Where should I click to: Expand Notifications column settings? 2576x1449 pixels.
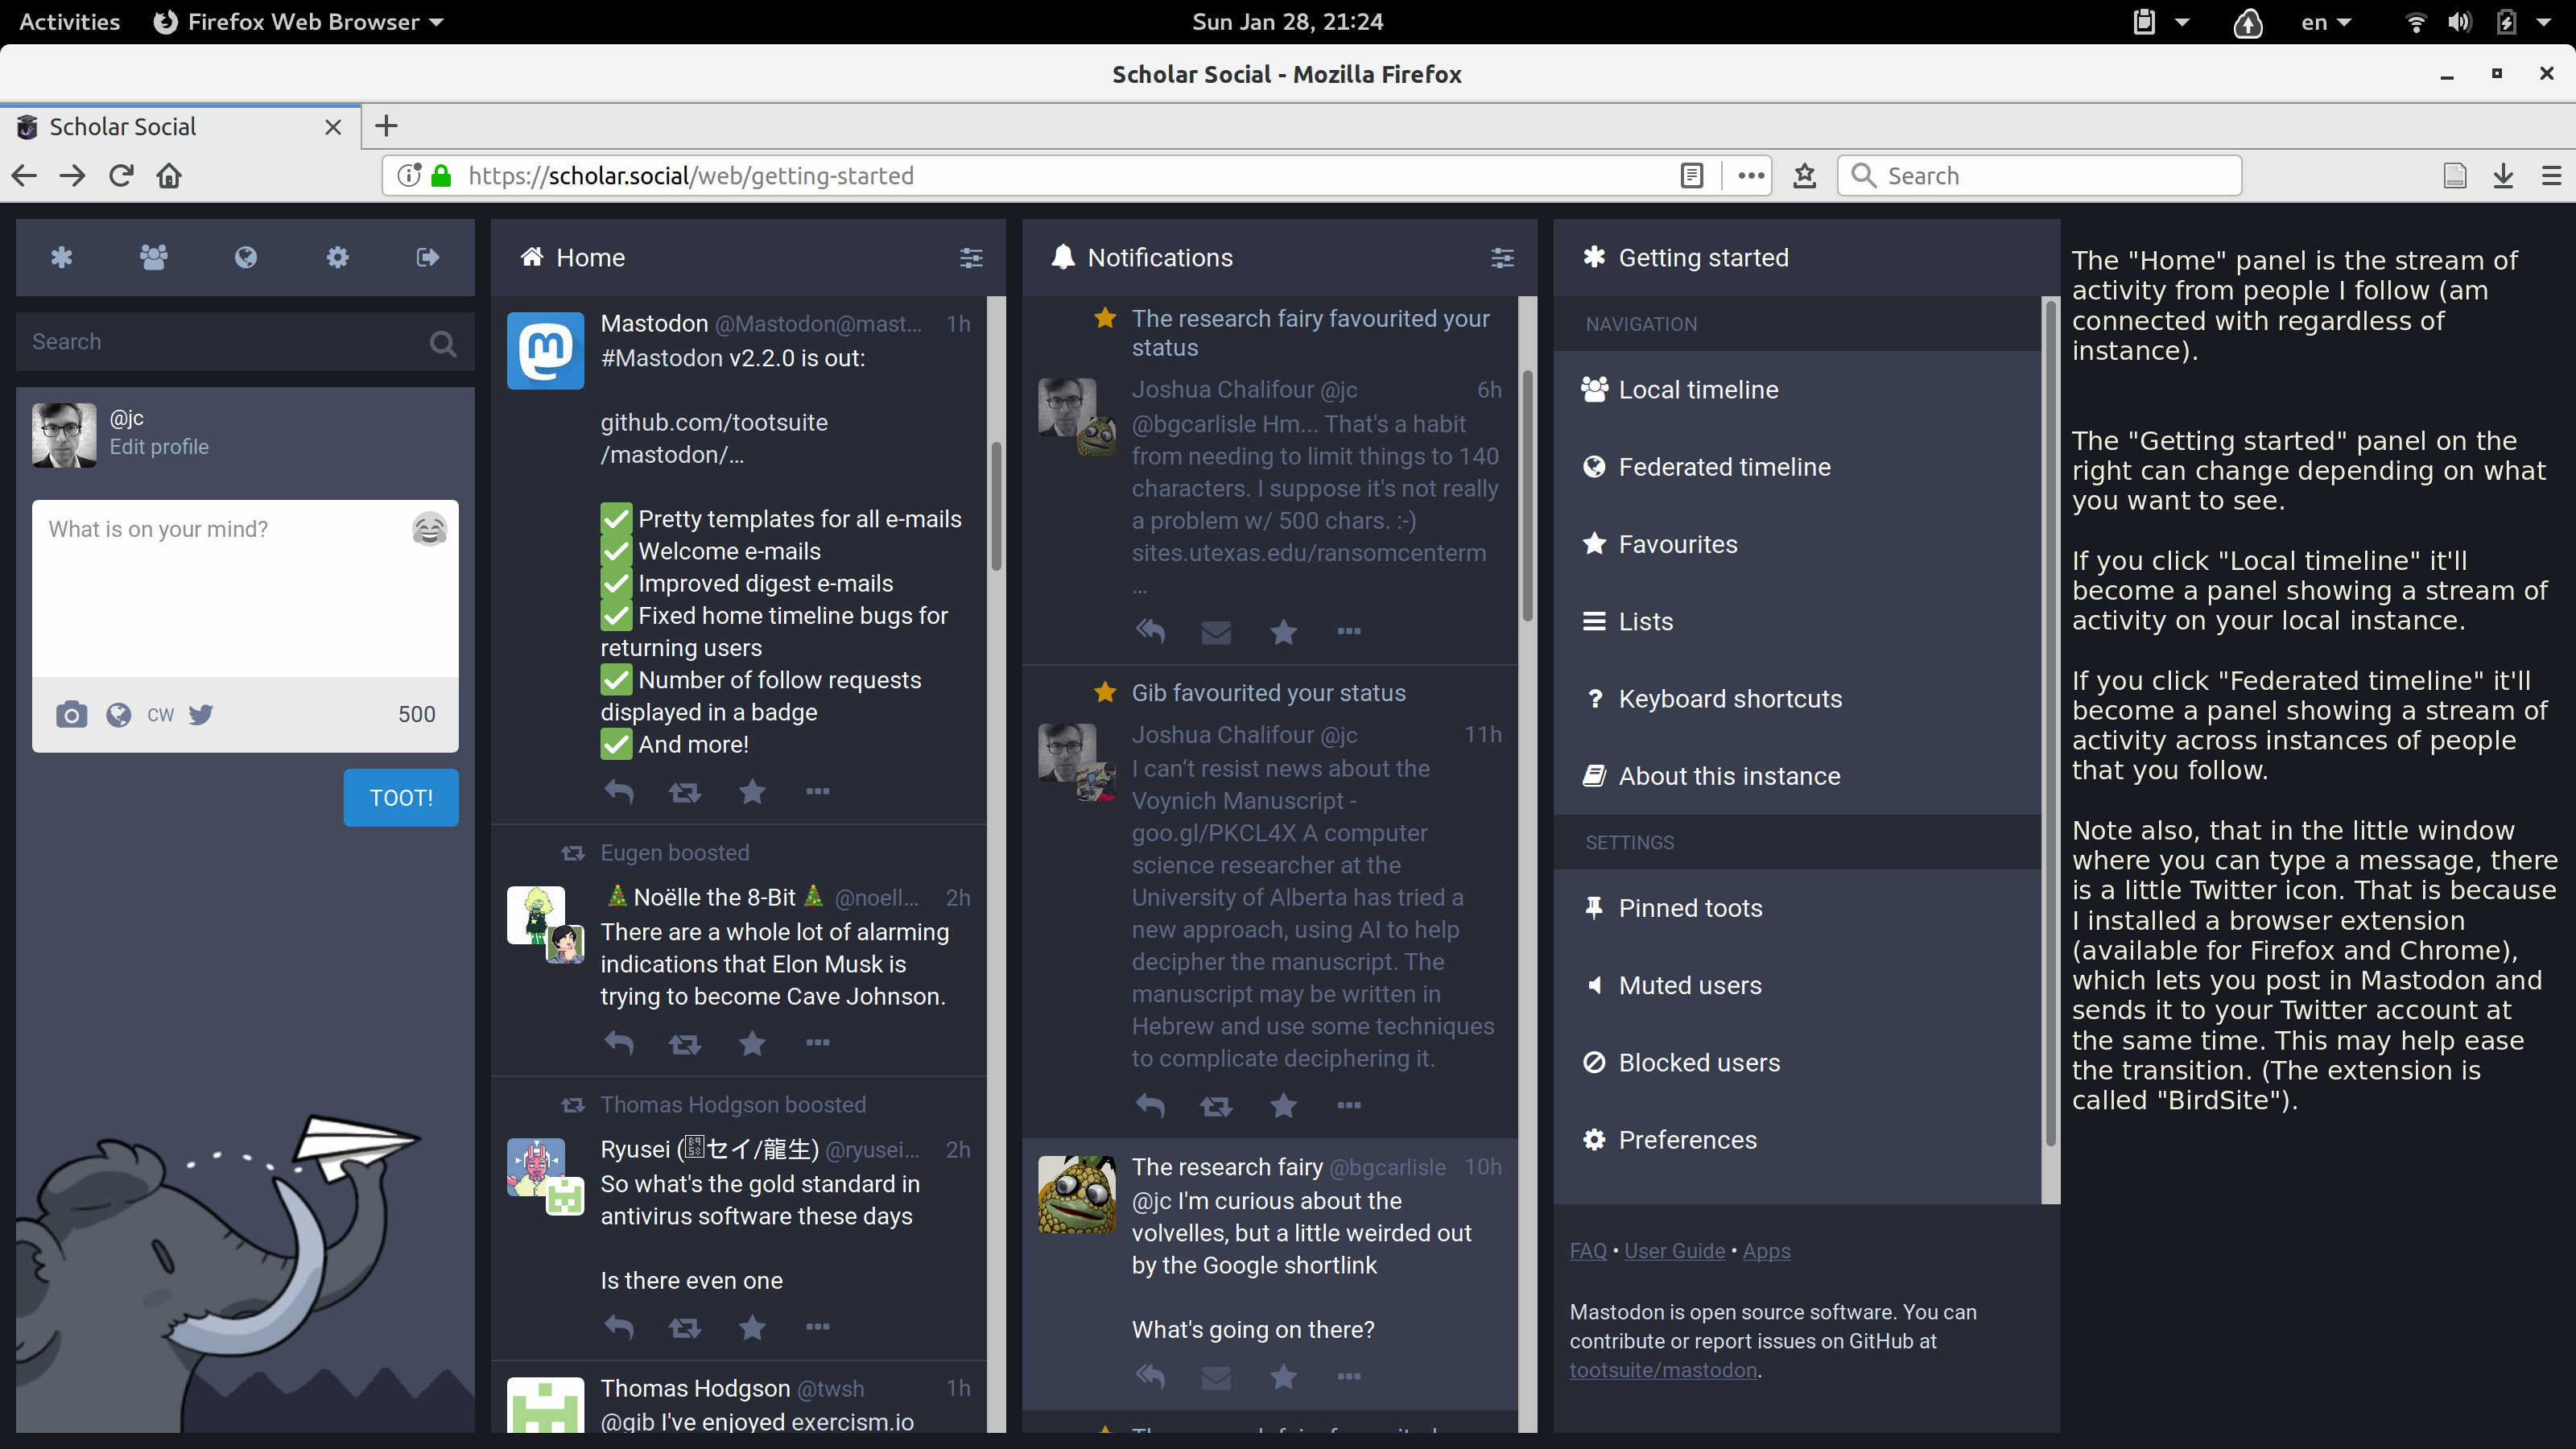(x=1501, y=258)
